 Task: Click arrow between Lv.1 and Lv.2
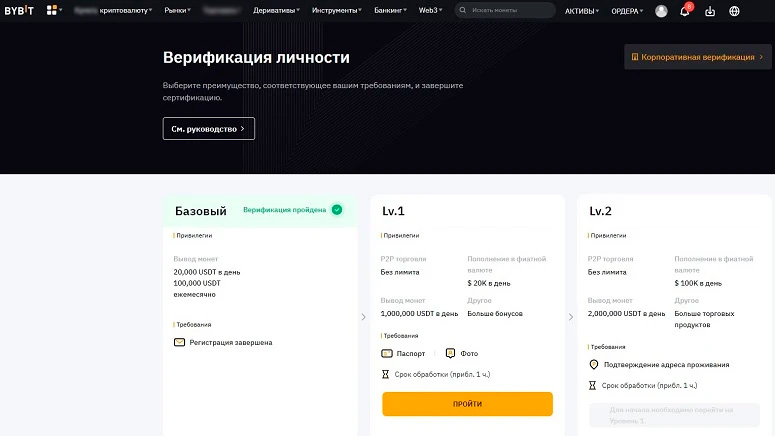pos(571,317)
